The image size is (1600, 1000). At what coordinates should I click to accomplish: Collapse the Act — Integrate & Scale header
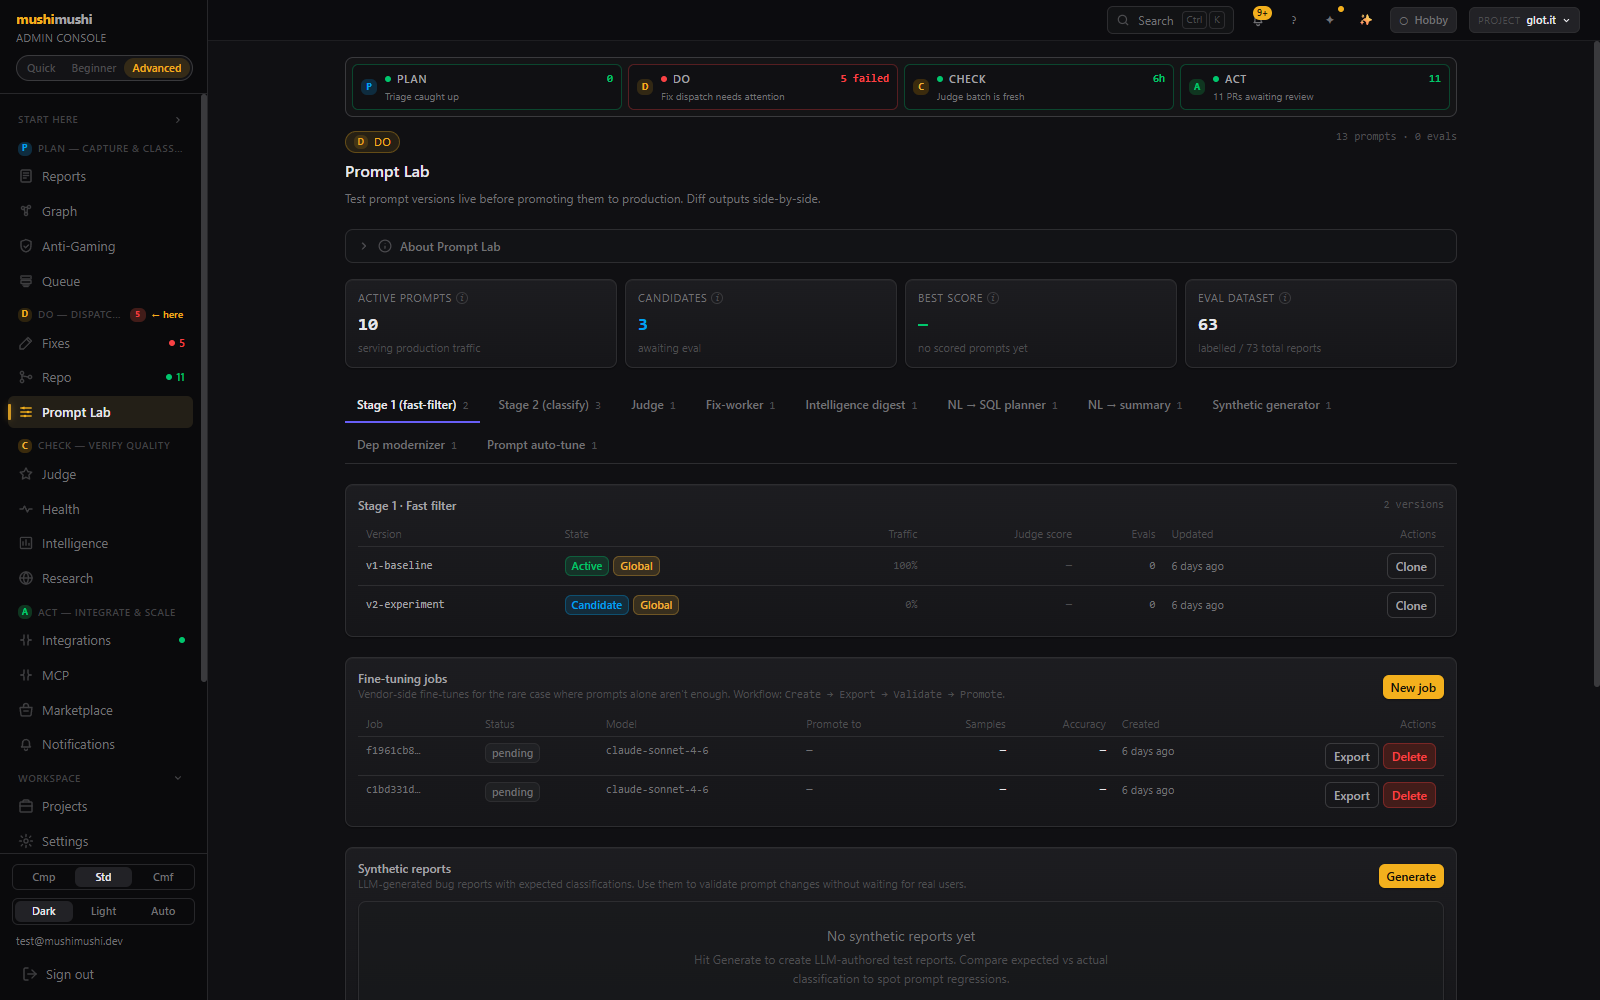(100, 612)
